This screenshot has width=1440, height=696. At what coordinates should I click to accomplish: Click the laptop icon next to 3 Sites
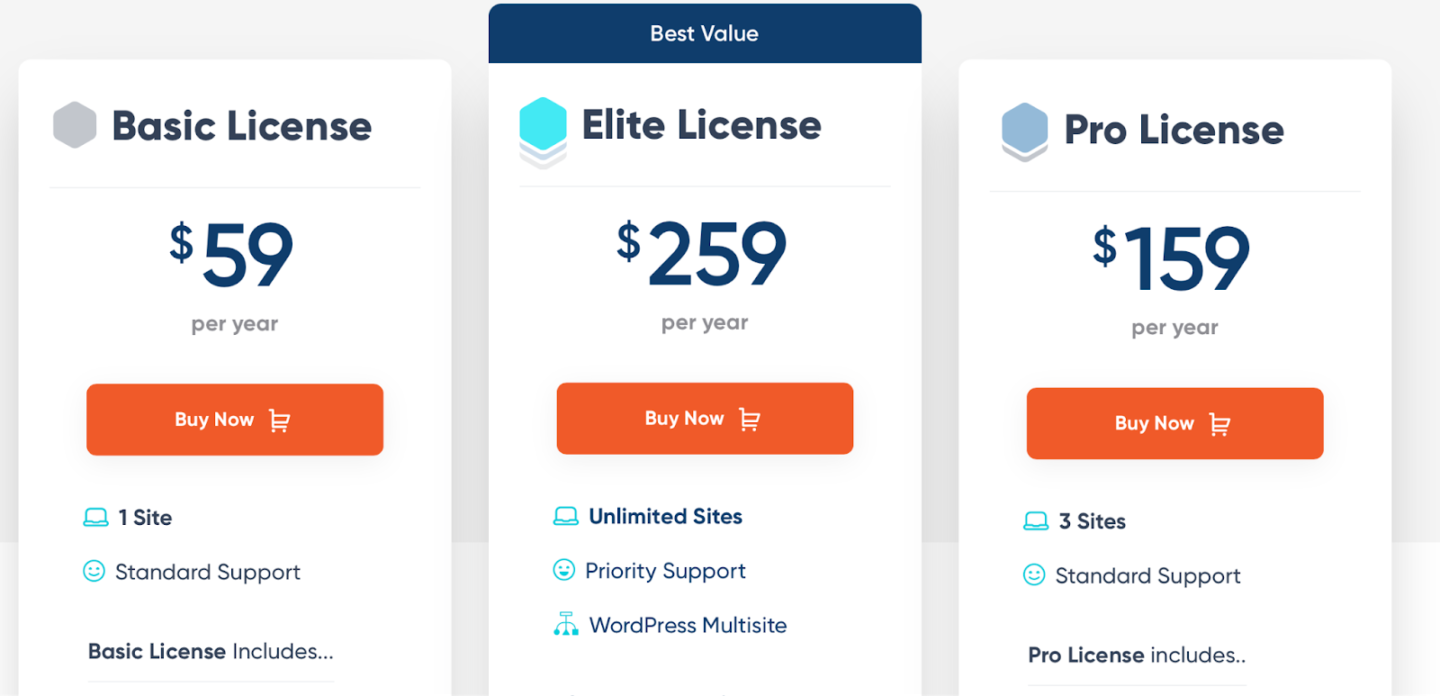click(1036, 521)
